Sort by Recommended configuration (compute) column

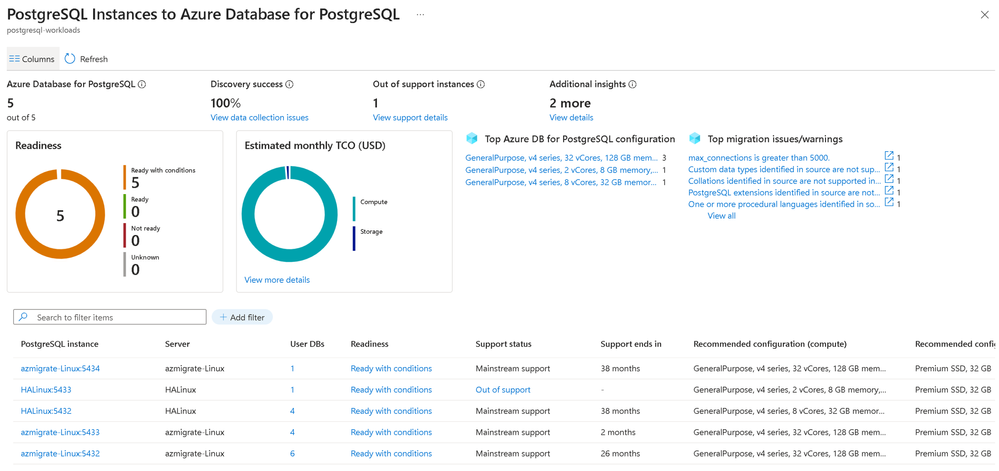pyautogui.click(x=770, y=344)
